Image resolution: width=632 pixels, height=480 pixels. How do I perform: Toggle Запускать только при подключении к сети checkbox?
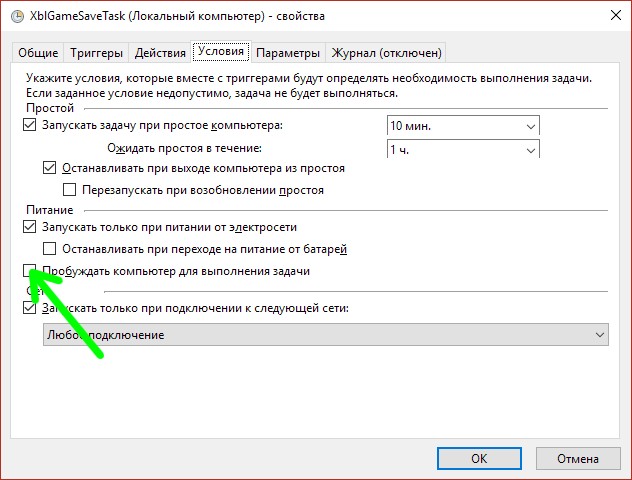(x=28, y=309)
